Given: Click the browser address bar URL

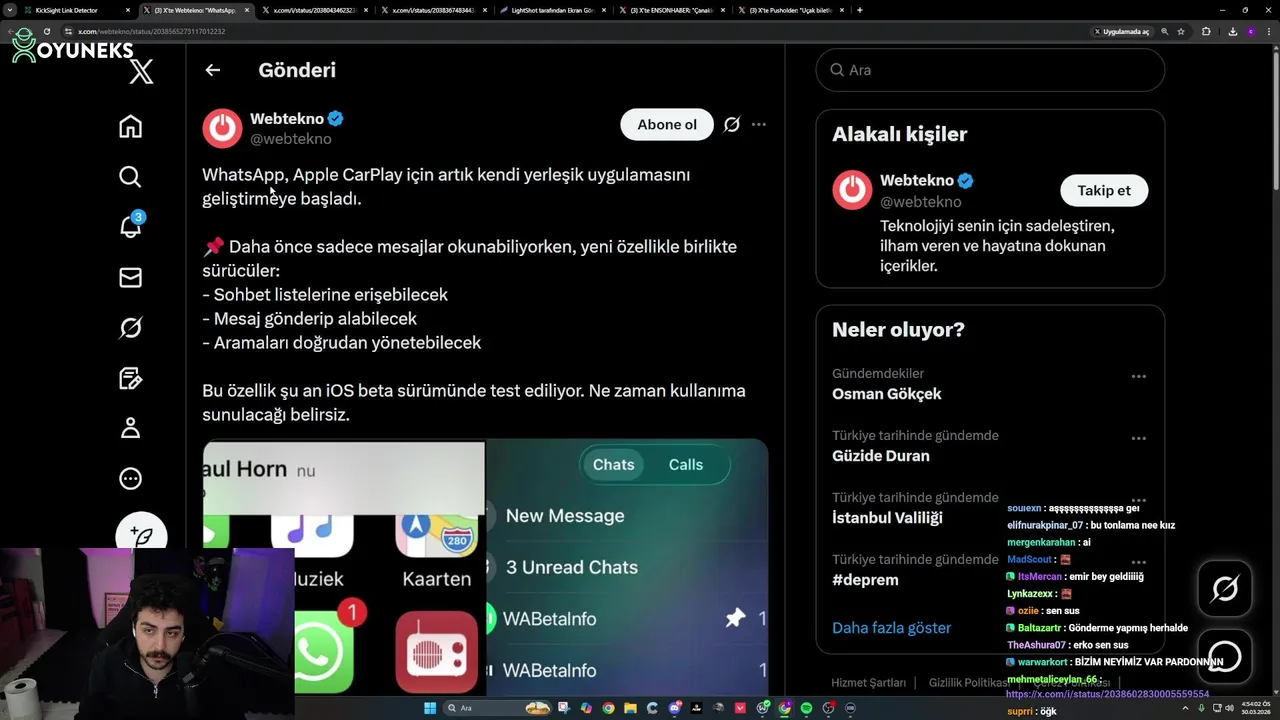Looking at the screenshot, I should tap(152, 32).
